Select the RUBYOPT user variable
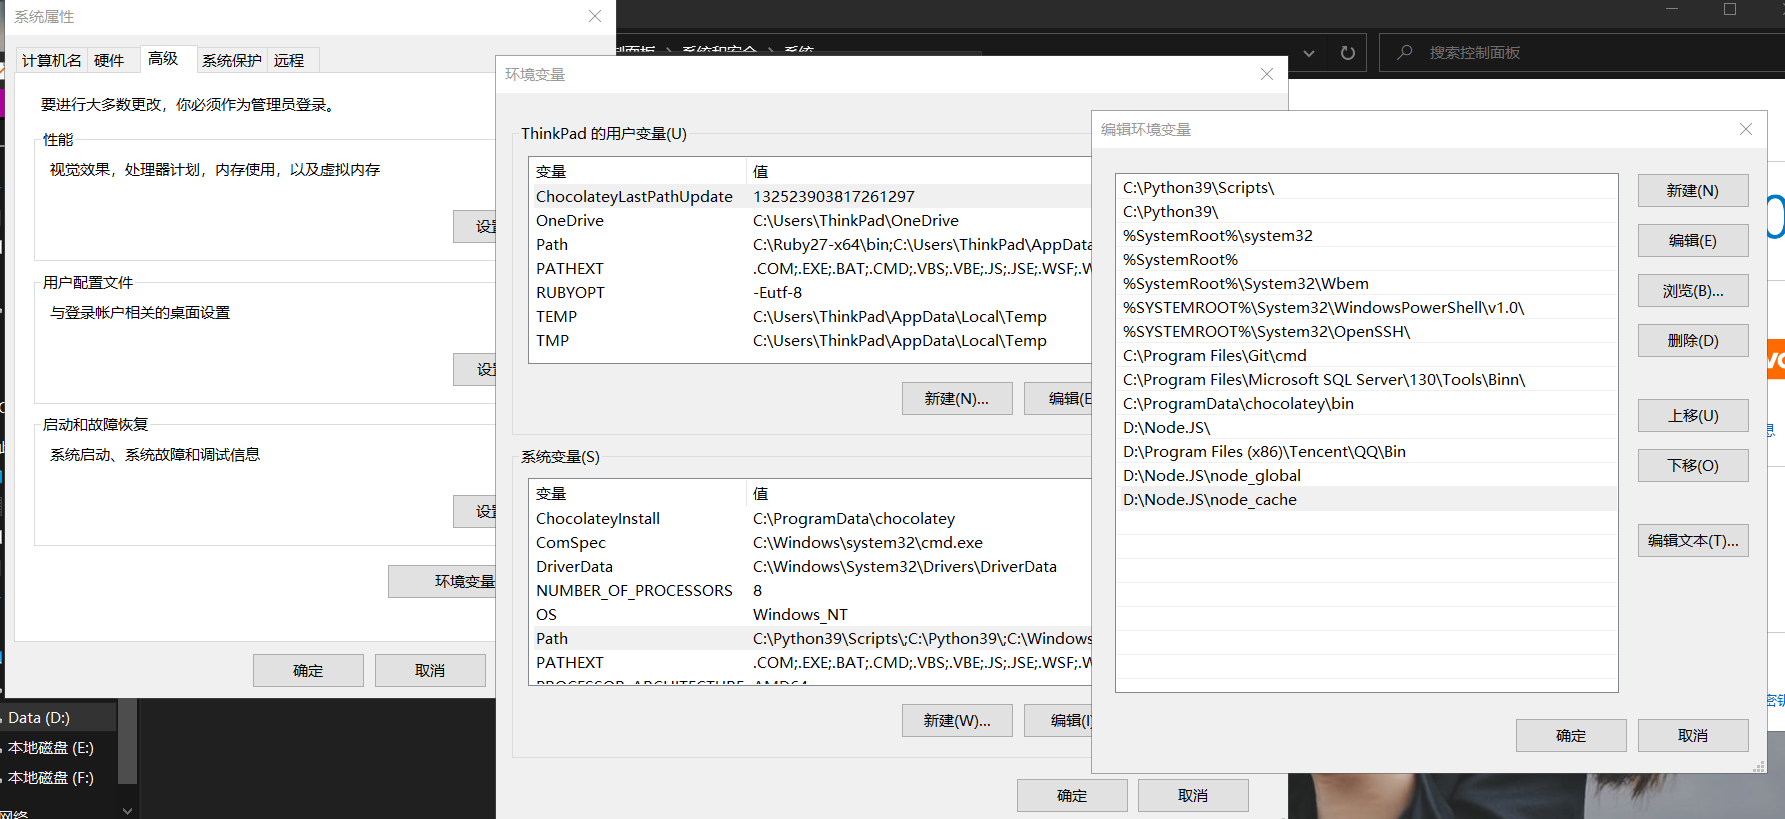The height and width of the screenshot is (819, 1785). (x=810, y=292)
